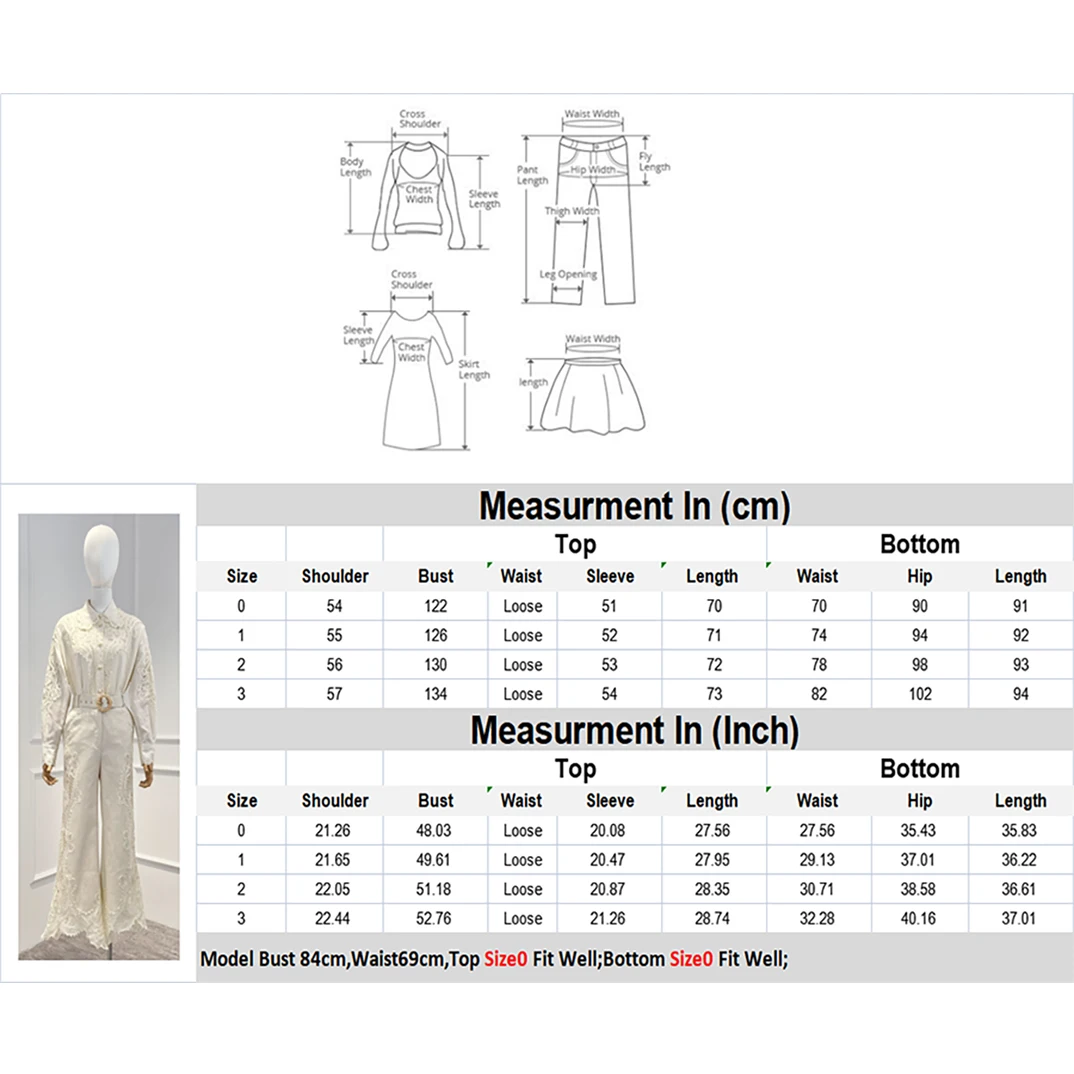Open the cream lace outfit product photo
This screenshot has height=1074, width=1074.
coord(99,736)
